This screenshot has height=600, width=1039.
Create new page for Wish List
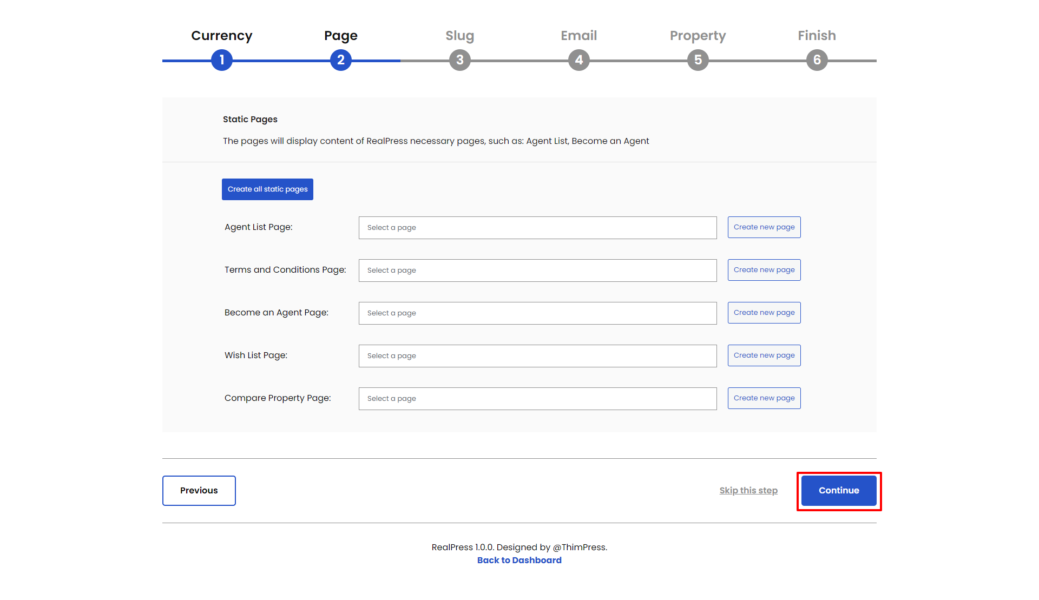pos(764,355)
